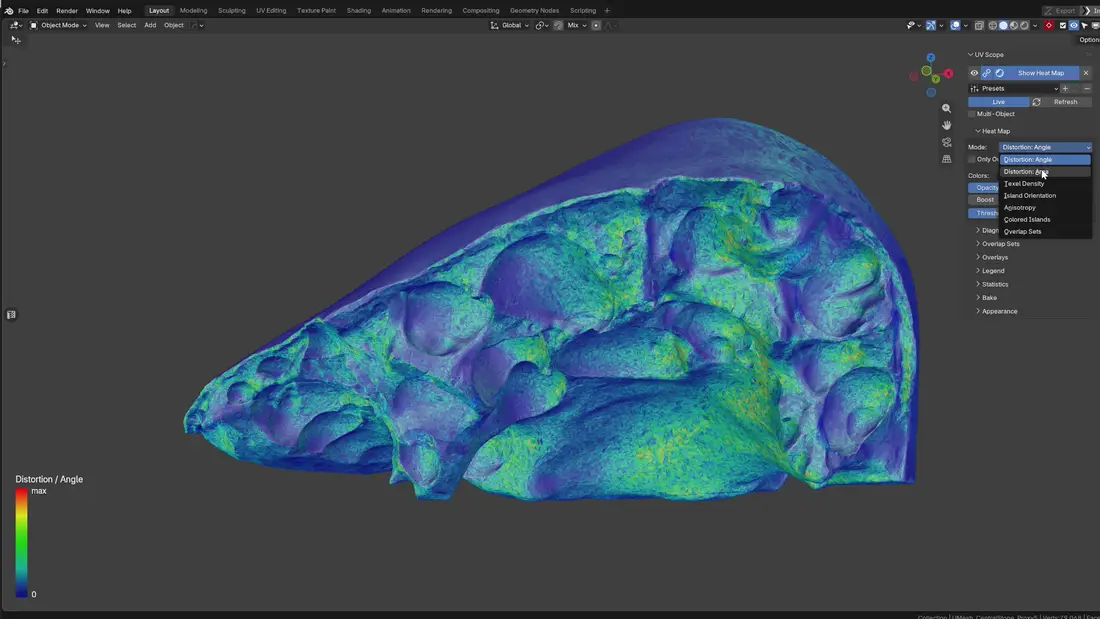Toggle the camera view icon
The height and width of the screenshot is (619, 1100).
946,142
